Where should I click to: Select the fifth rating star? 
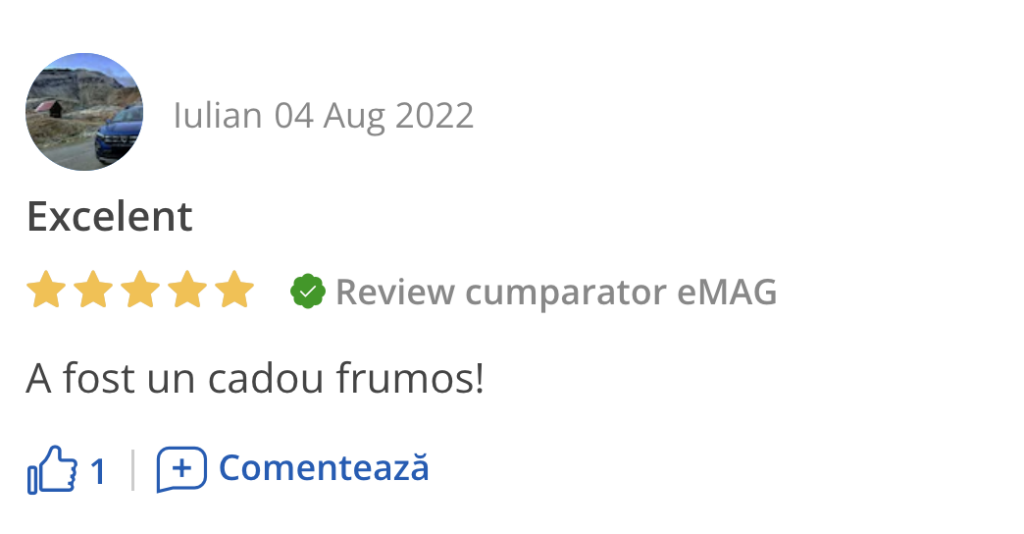(x=234, y=290)
